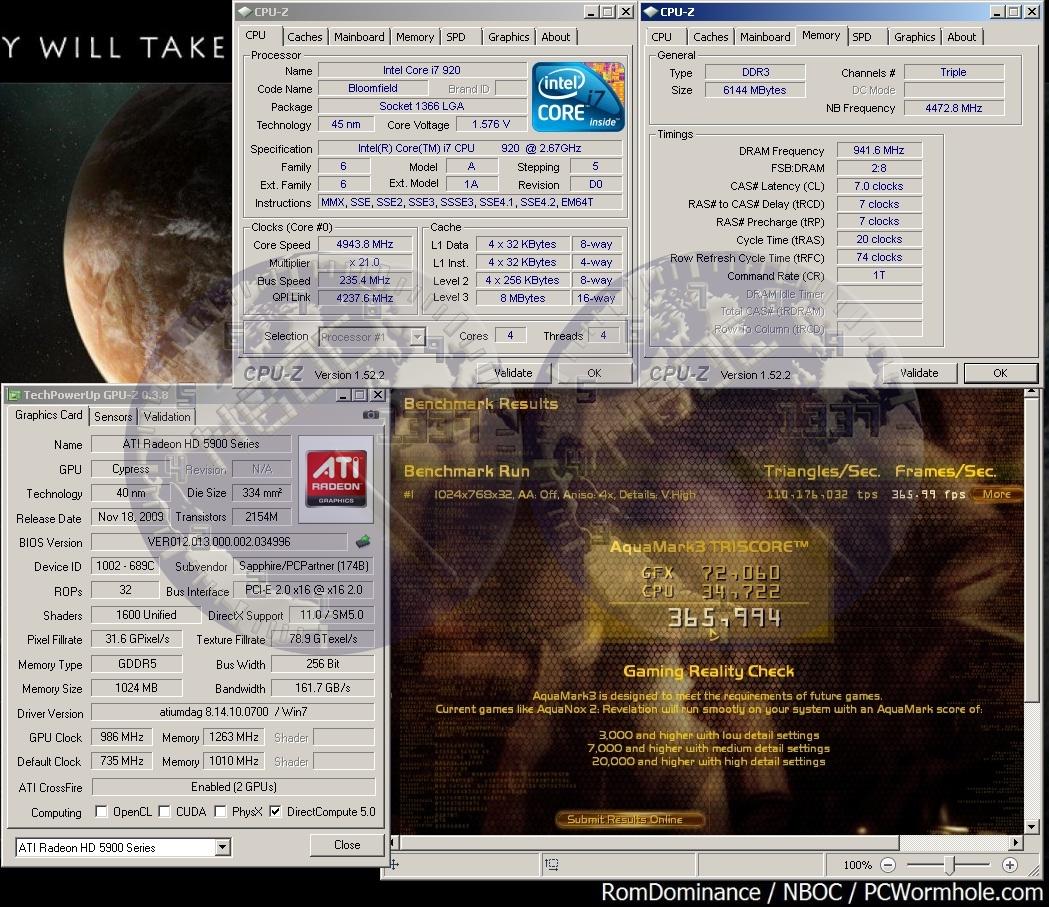Switch to GPU-Z Sensors tab
This screenshot has height=907, width=1049.
tap(113, 417)
